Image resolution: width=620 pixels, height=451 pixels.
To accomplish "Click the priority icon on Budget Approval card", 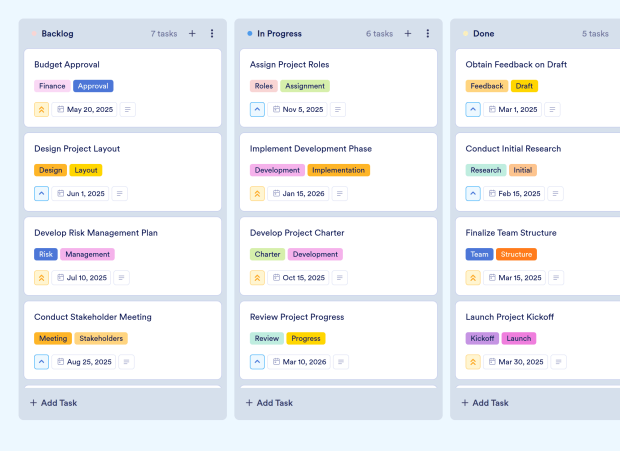I will tap(42, 109).
